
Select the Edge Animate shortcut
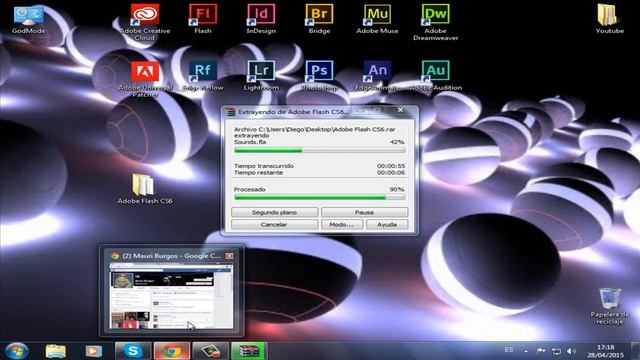pos(377,76)
